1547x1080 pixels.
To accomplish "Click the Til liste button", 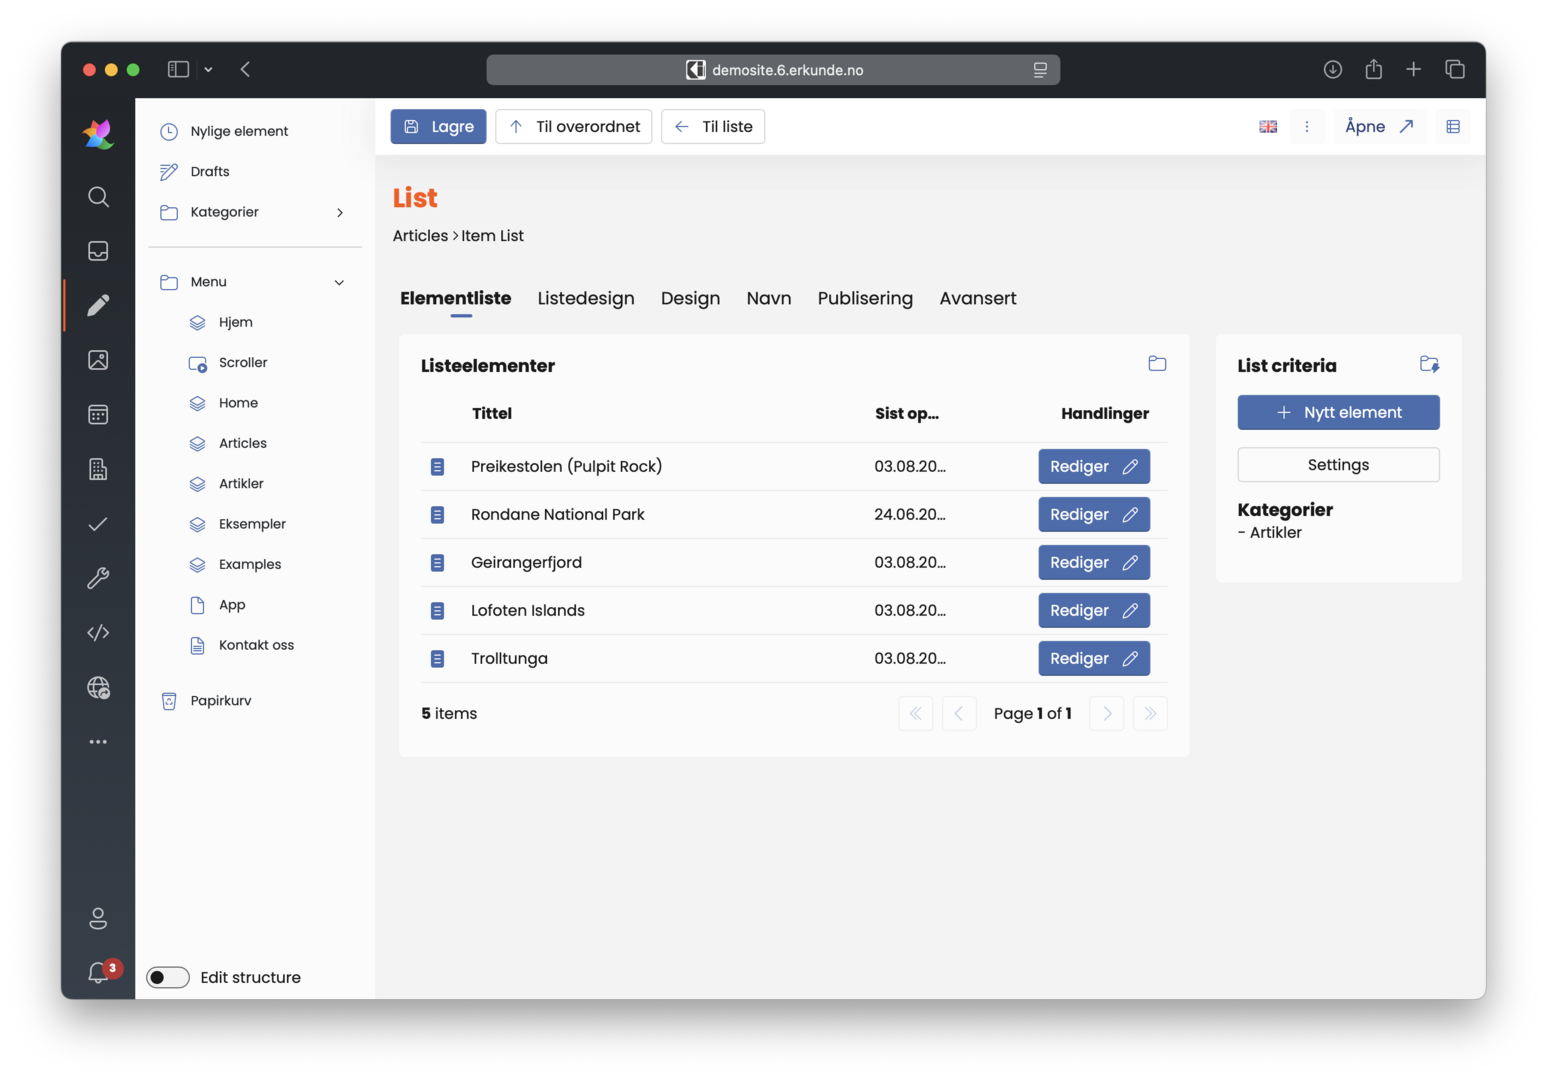I will [713, 127].
